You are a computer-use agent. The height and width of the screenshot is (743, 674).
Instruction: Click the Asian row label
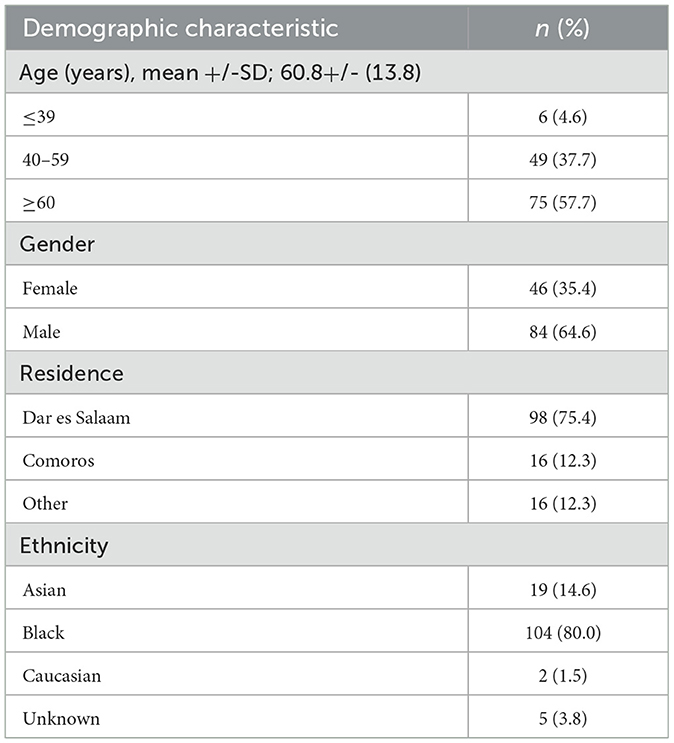coord(44,589)
